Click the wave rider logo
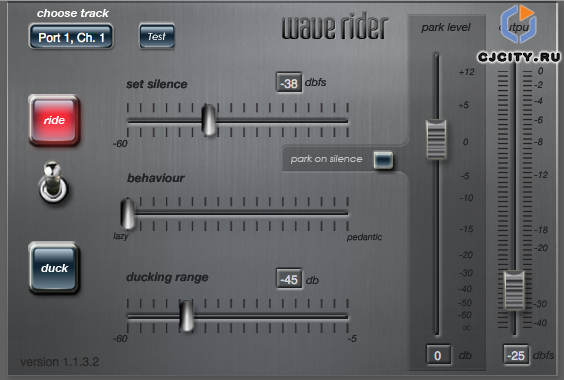This screenshot has height=380, width=564. point(335,26)
